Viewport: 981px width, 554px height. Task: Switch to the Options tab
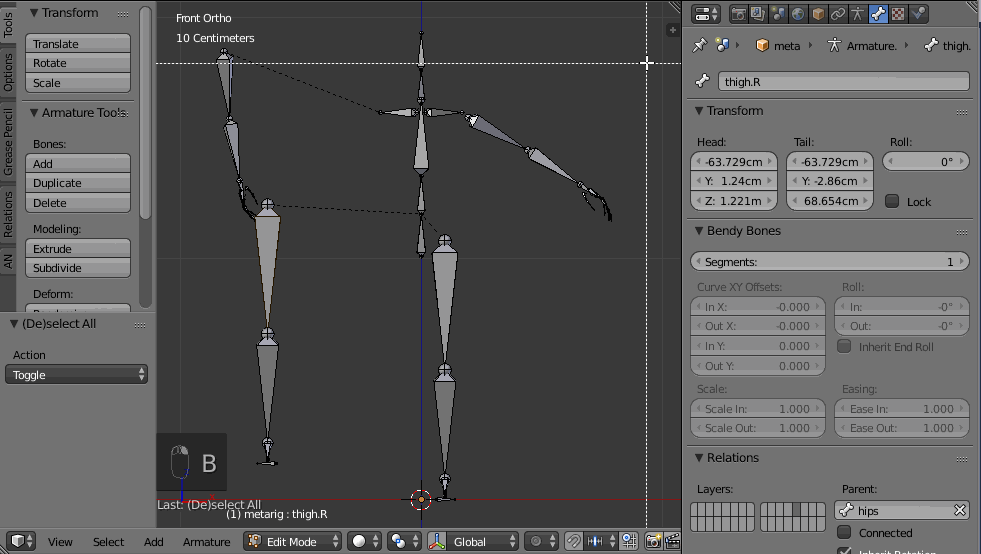[x=8, y=72]
